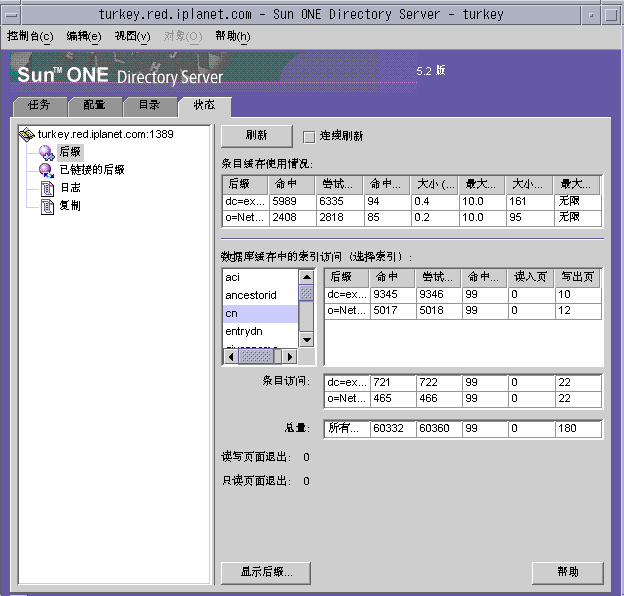624x596 pixels.
Task: Click cell 9345 in index access table
Action: (x=393, y=295)
